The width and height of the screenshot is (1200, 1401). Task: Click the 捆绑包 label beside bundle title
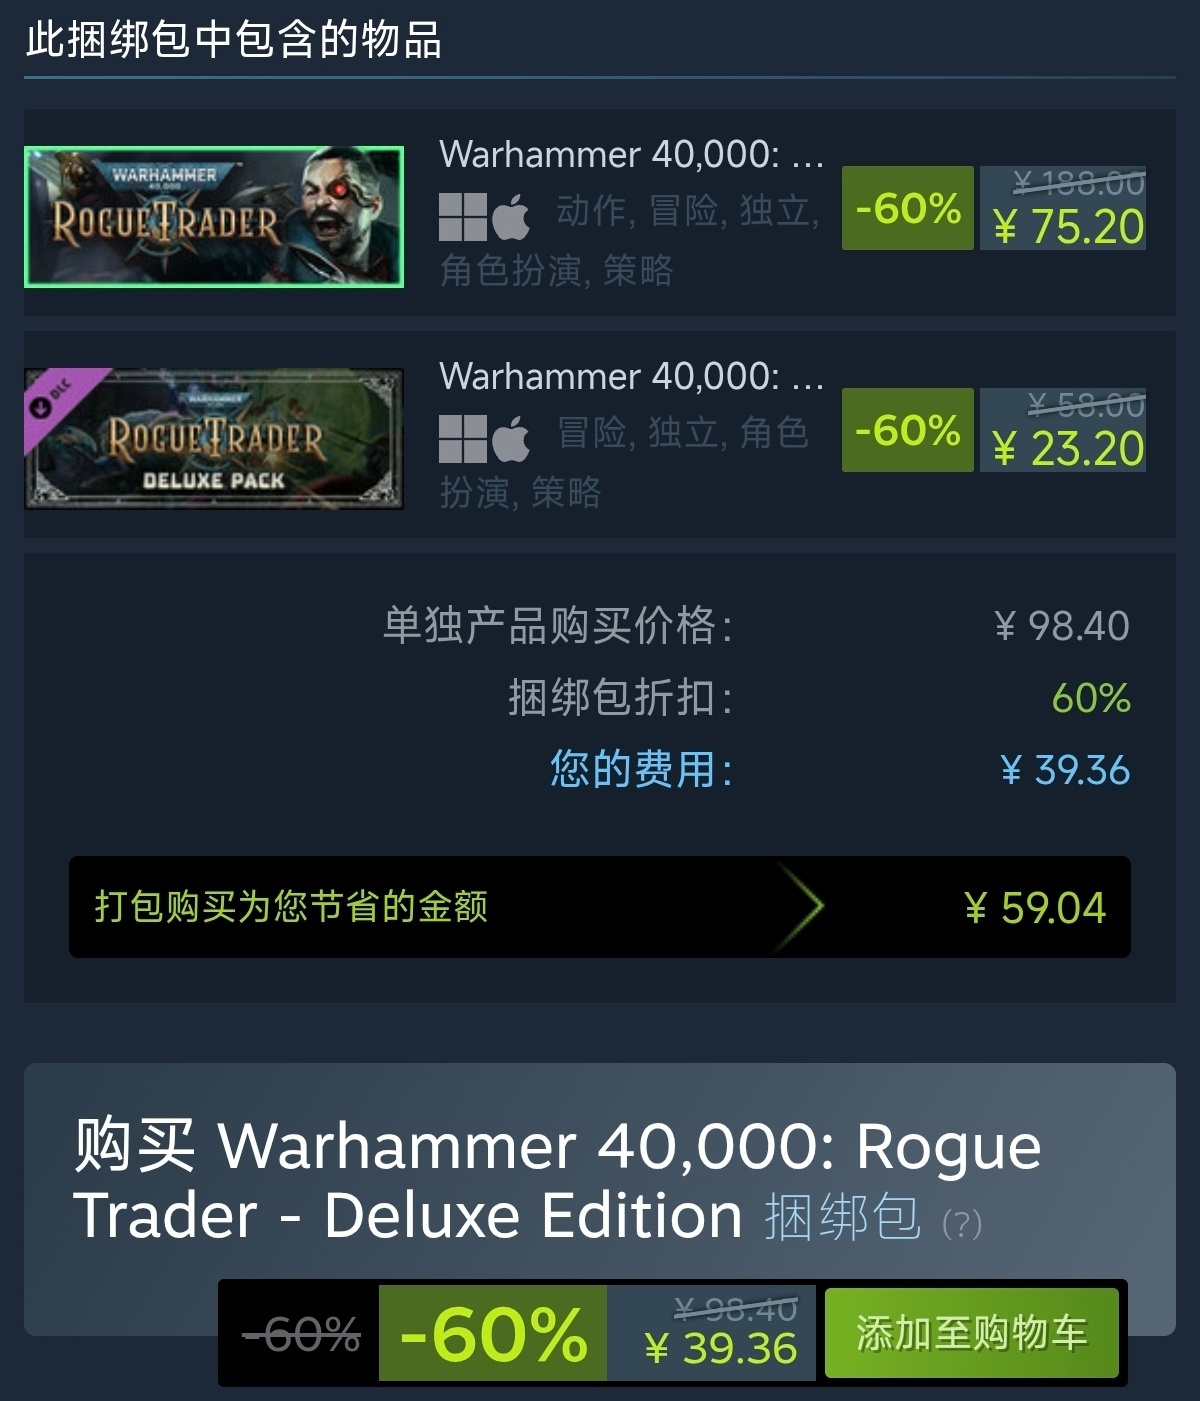point(842,1217)
